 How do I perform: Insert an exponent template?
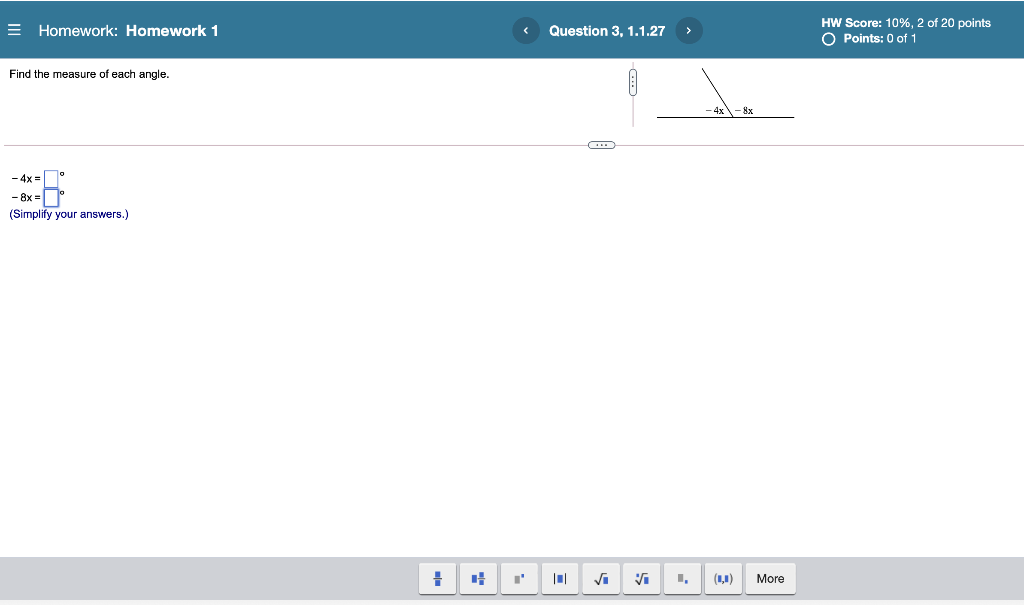click(519, 579)
